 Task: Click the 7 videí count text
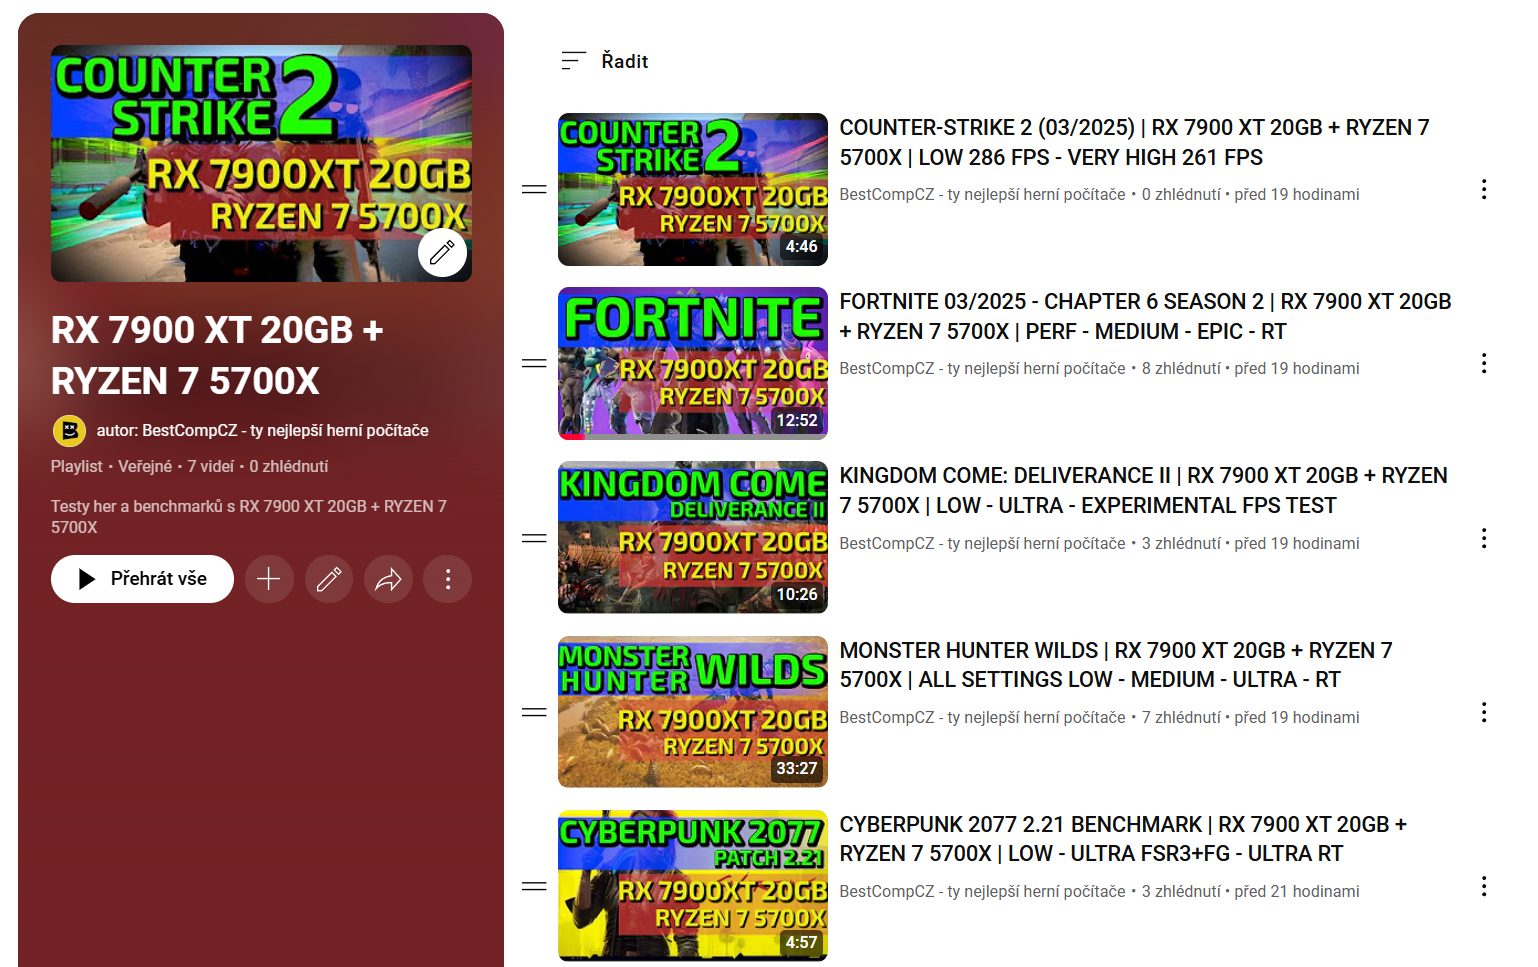coord(211,466)
